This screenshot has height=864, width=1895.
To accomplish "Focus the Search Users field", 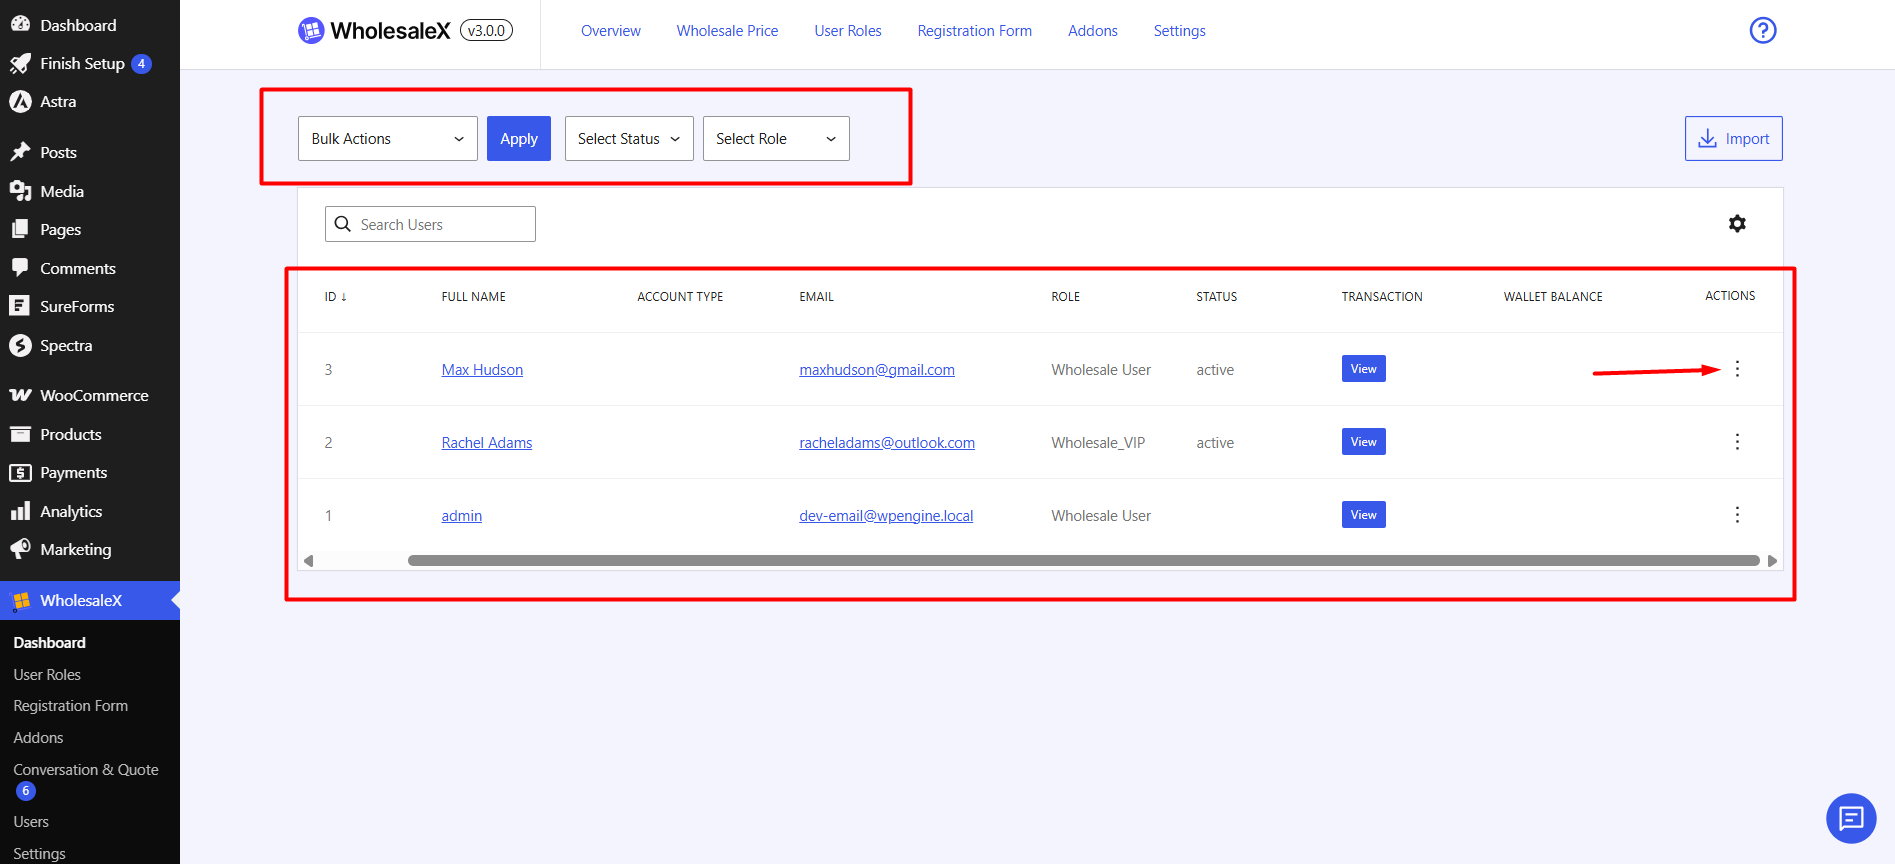I will pos(430,224).
